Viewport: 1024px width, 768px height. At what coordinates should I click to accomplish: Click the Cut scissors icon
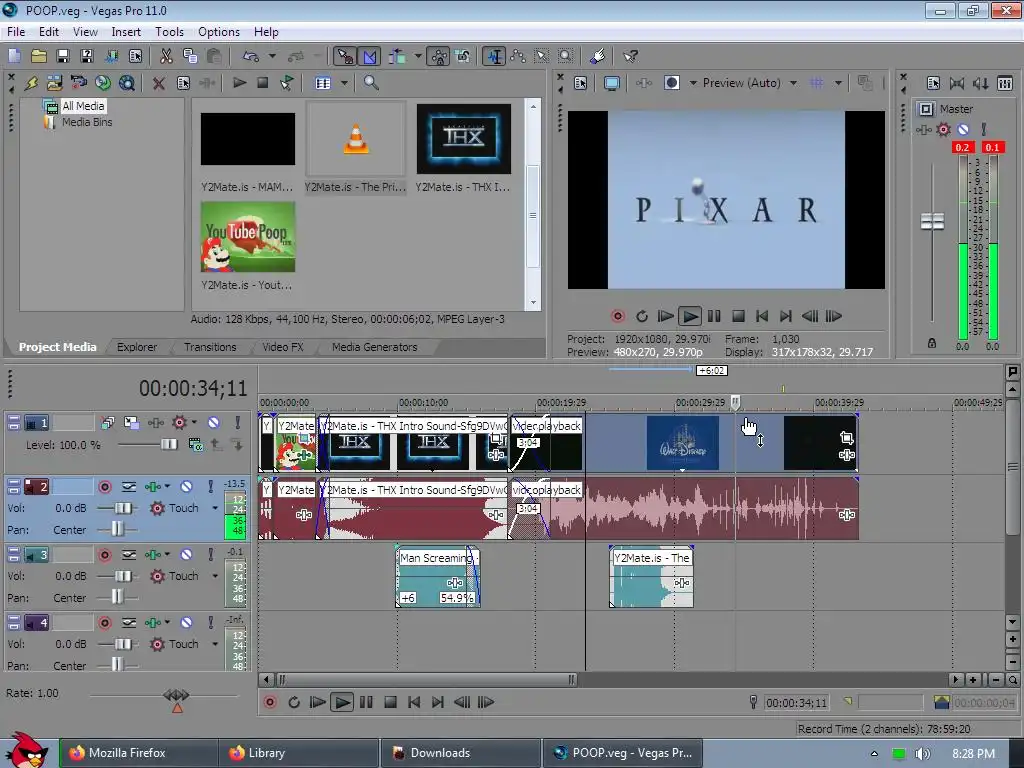(x=167, y=56)
